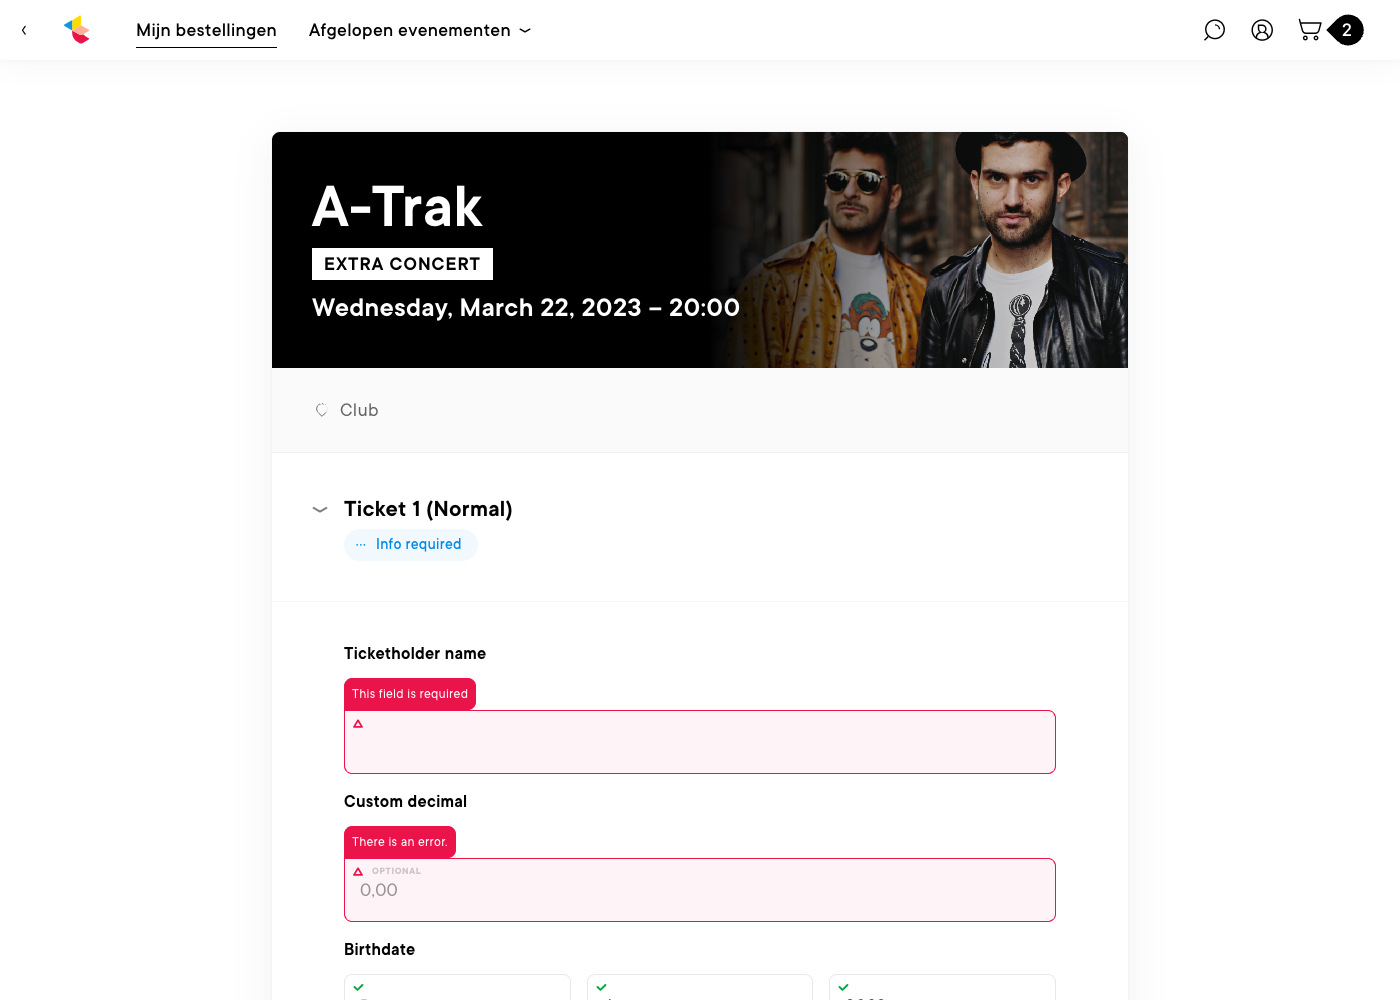
Task: Focus the Ticketholder name input field
Action: [700, 745]
